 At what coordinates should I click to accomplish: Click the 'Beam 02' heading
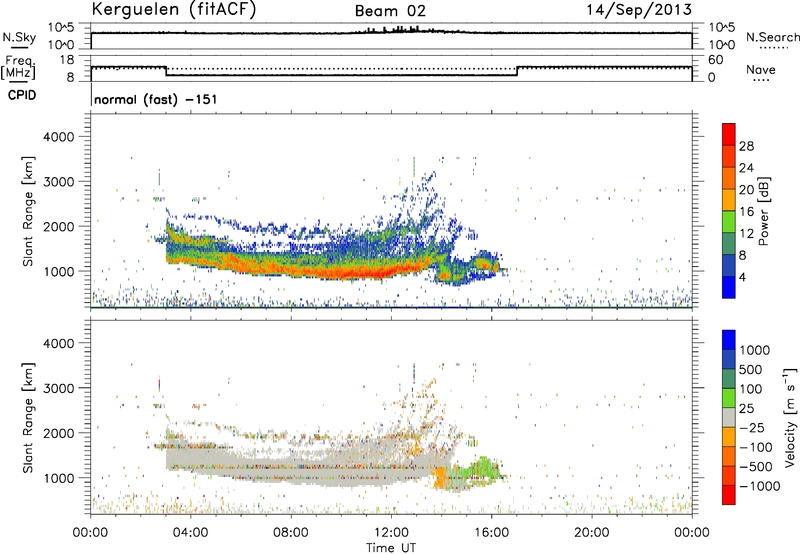click(x=390, y=11)
